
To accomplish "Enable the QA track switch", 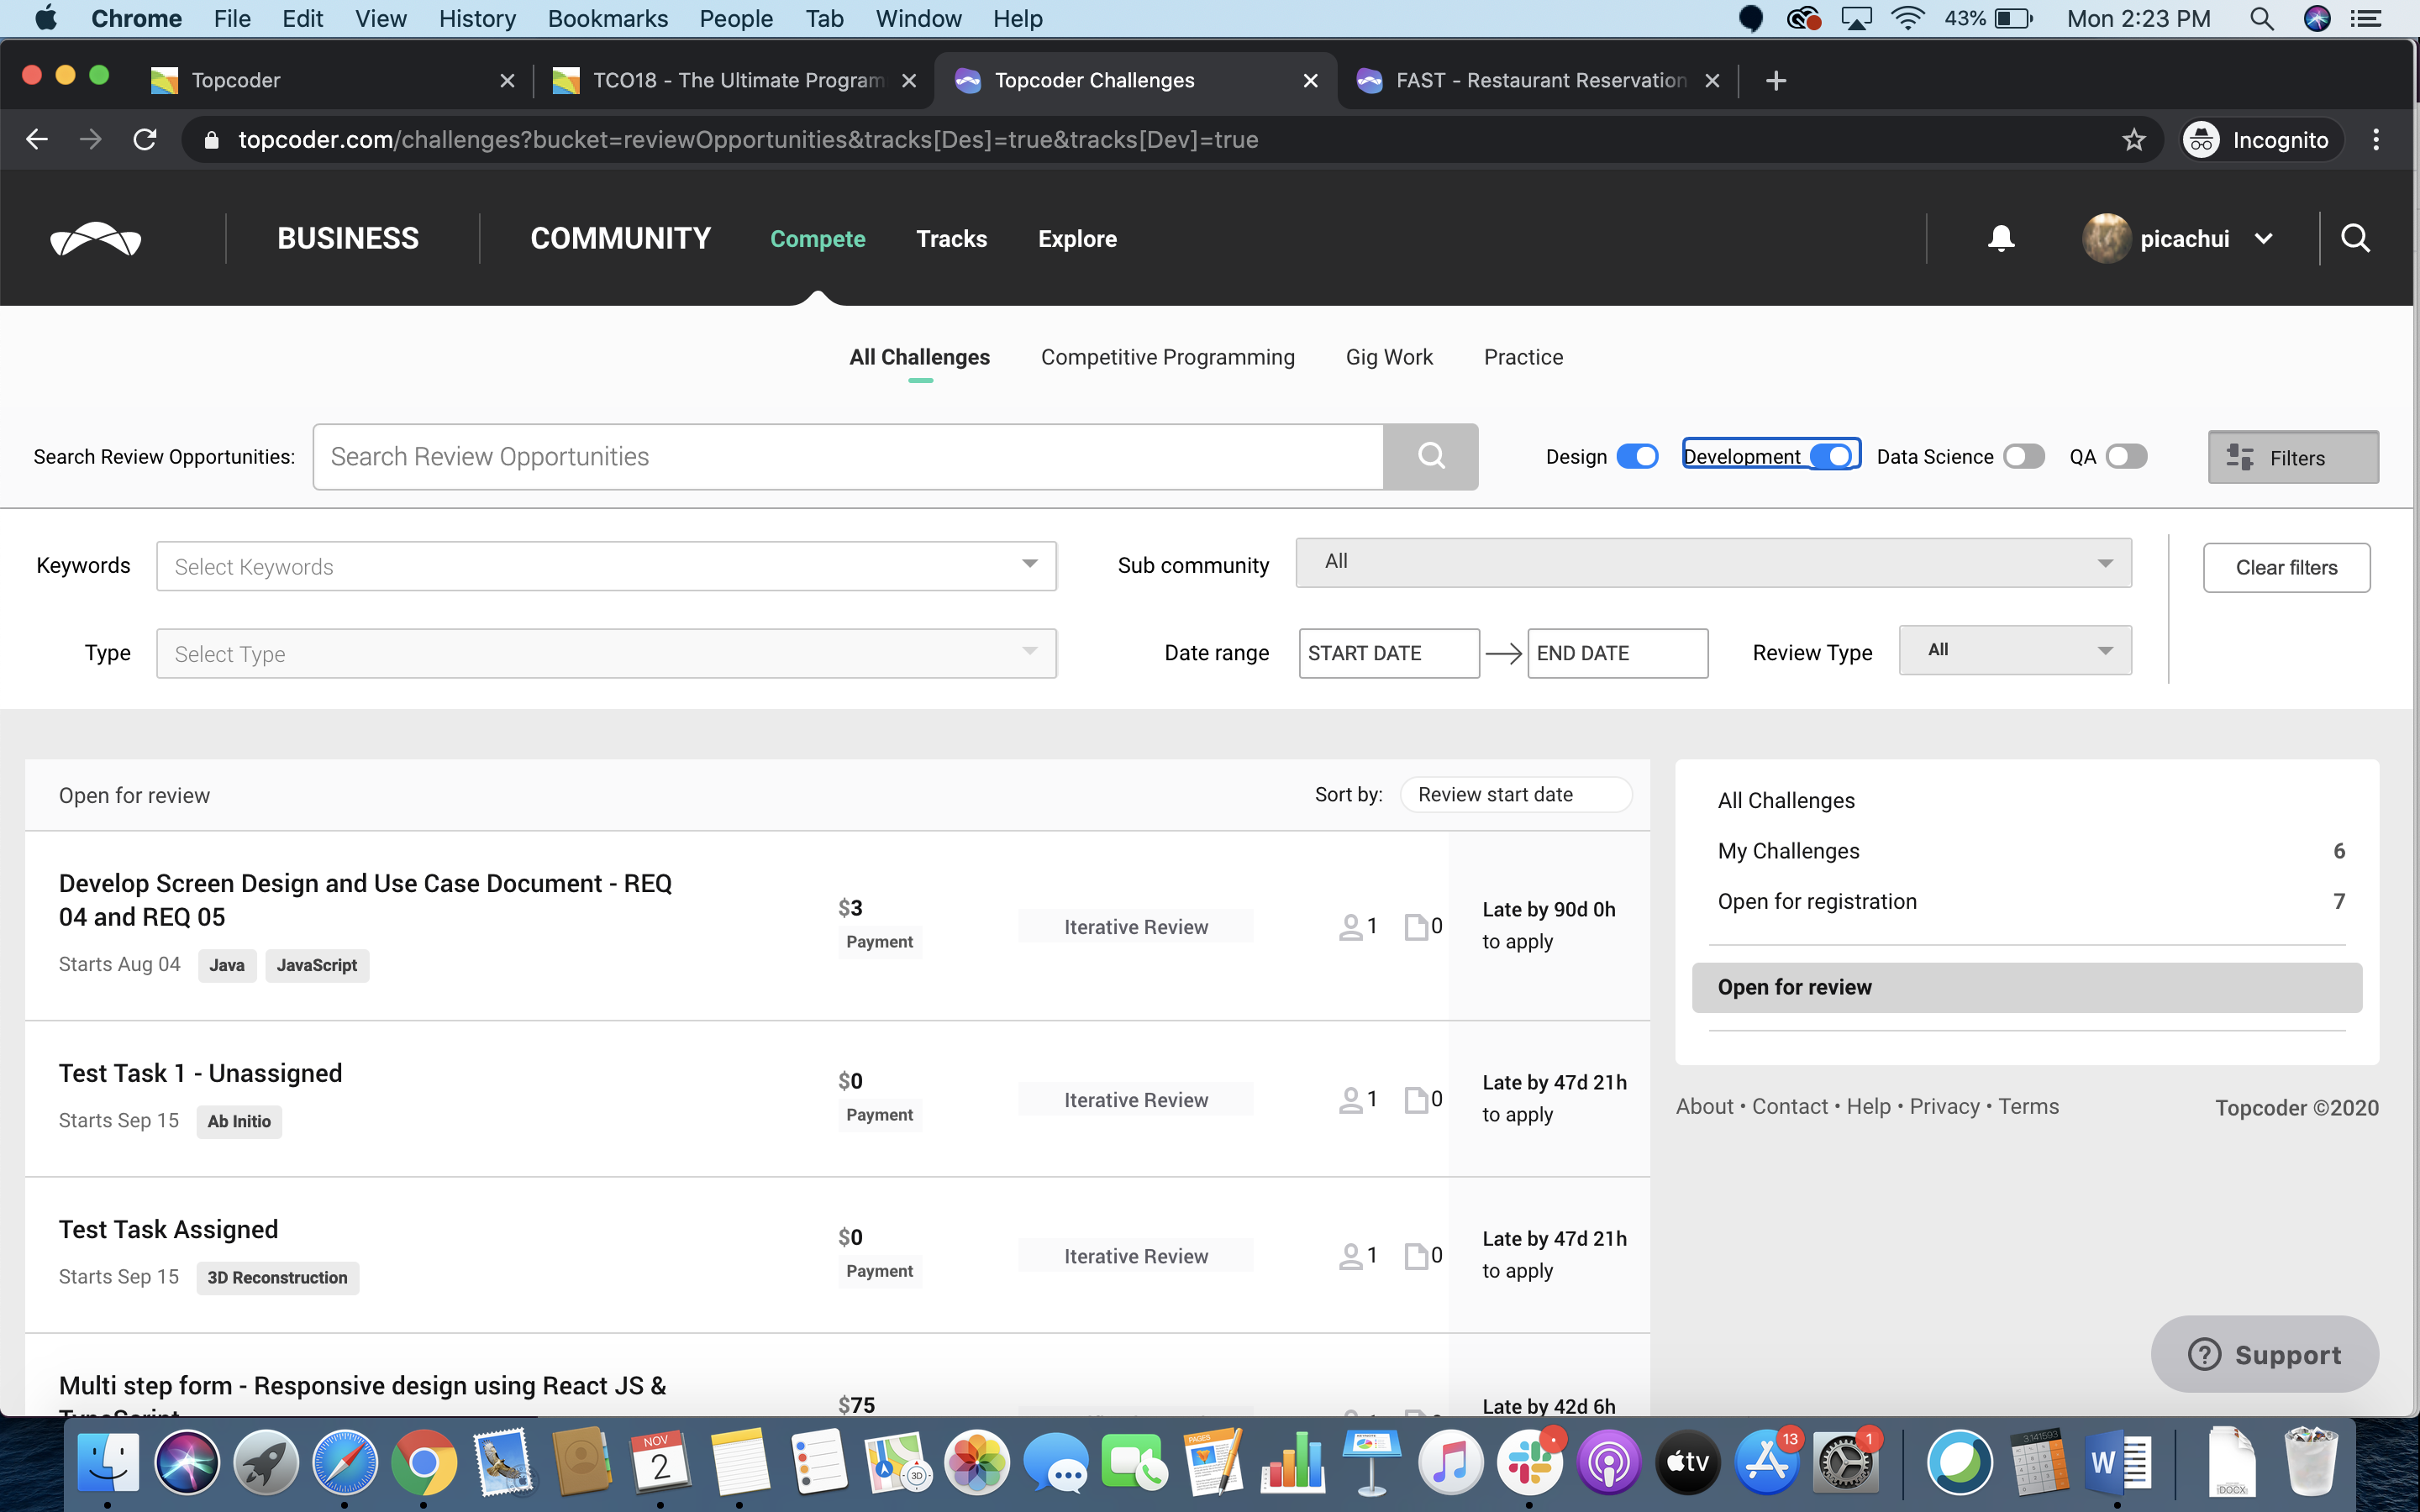I will pyautogui.click(x=2126, y=456).
